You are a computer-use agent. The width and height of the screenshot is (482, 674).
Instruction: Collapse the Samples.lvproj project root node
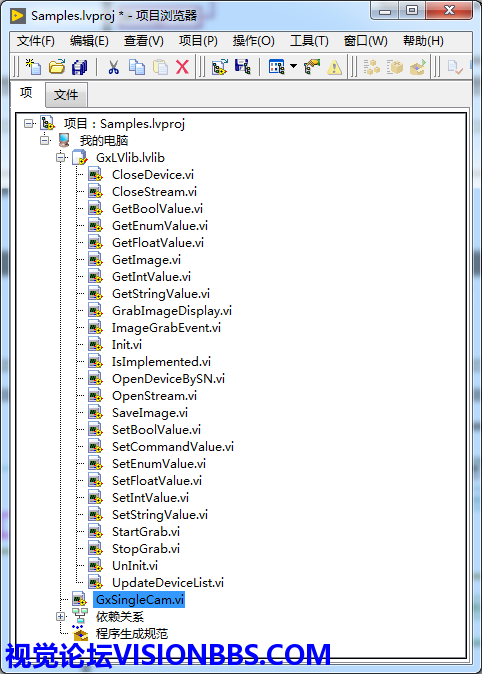[x=29, y=124]
